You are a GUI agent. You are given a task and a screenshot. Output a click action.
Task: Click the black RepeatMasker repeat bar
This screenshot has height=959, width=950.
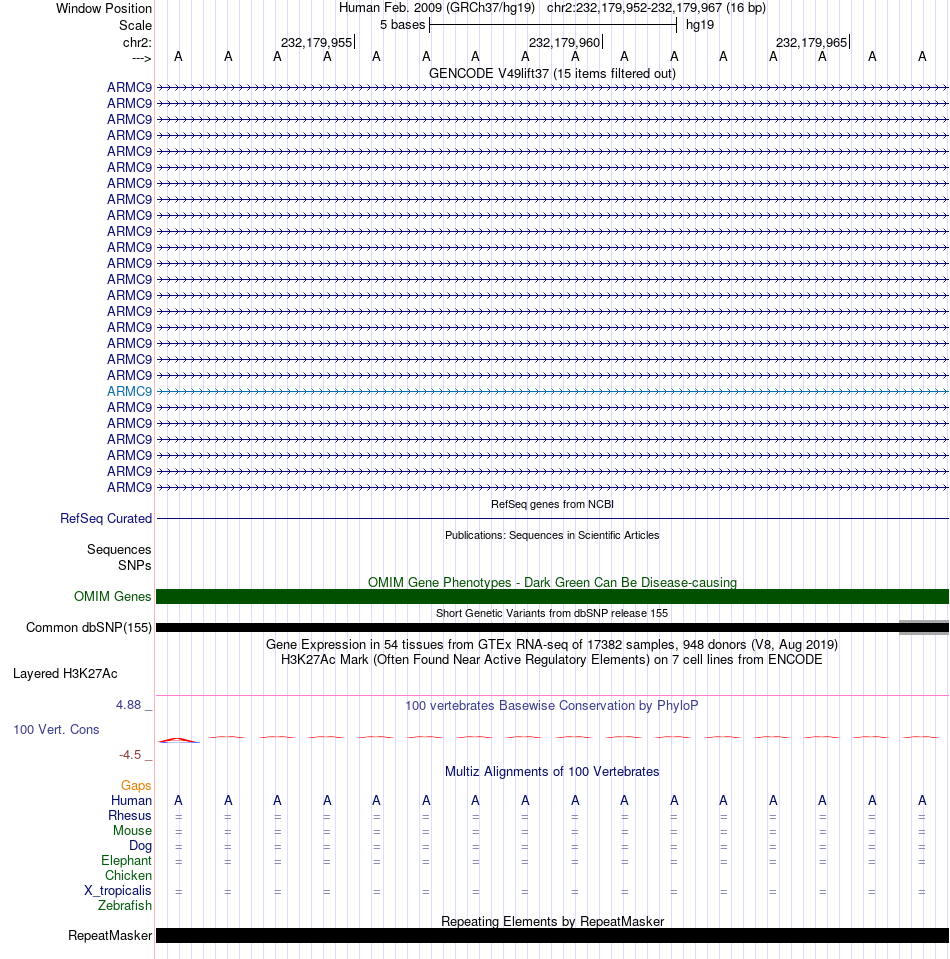coord(552,936)
